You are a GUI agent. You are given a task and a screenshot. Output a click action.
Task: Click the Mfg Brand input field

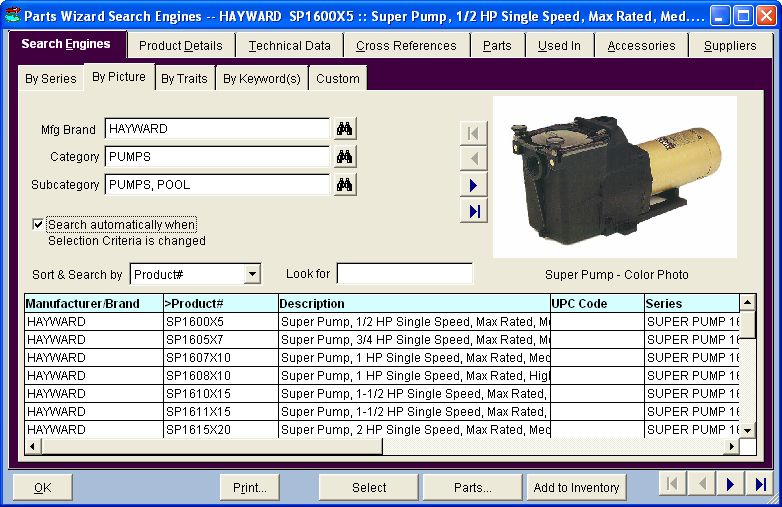(217, 129)
